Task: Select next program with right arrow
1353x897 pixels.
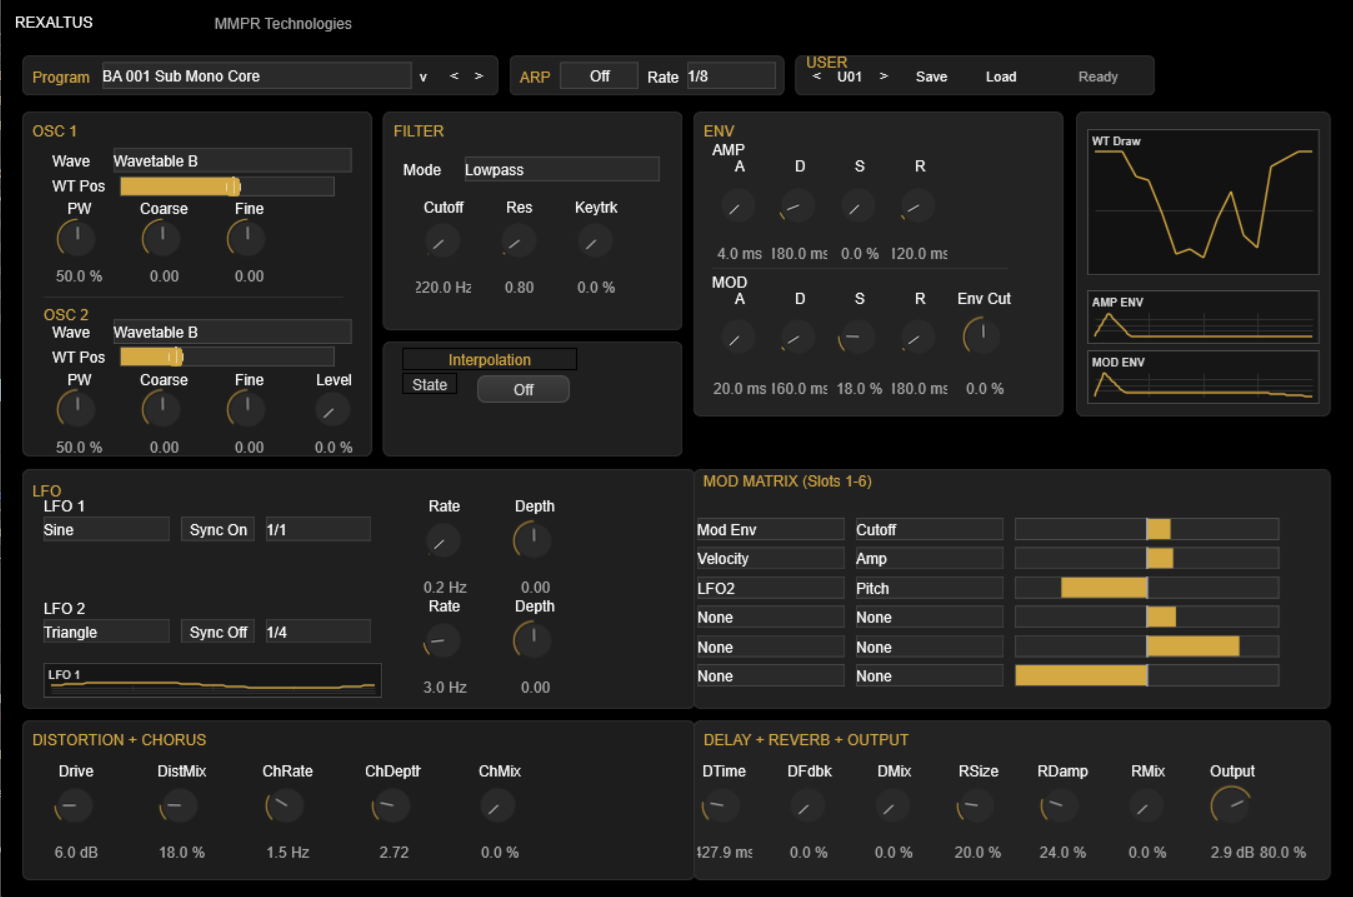Action: pyautogui.click(x=479, y=75)
